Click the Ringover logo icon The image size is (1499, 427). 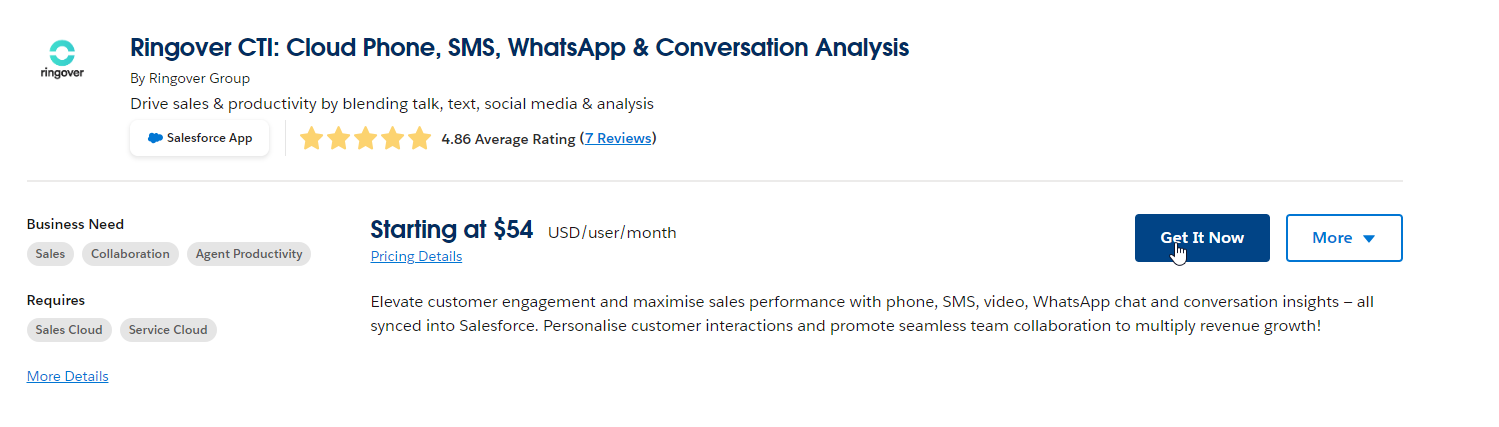coord(62,59)
